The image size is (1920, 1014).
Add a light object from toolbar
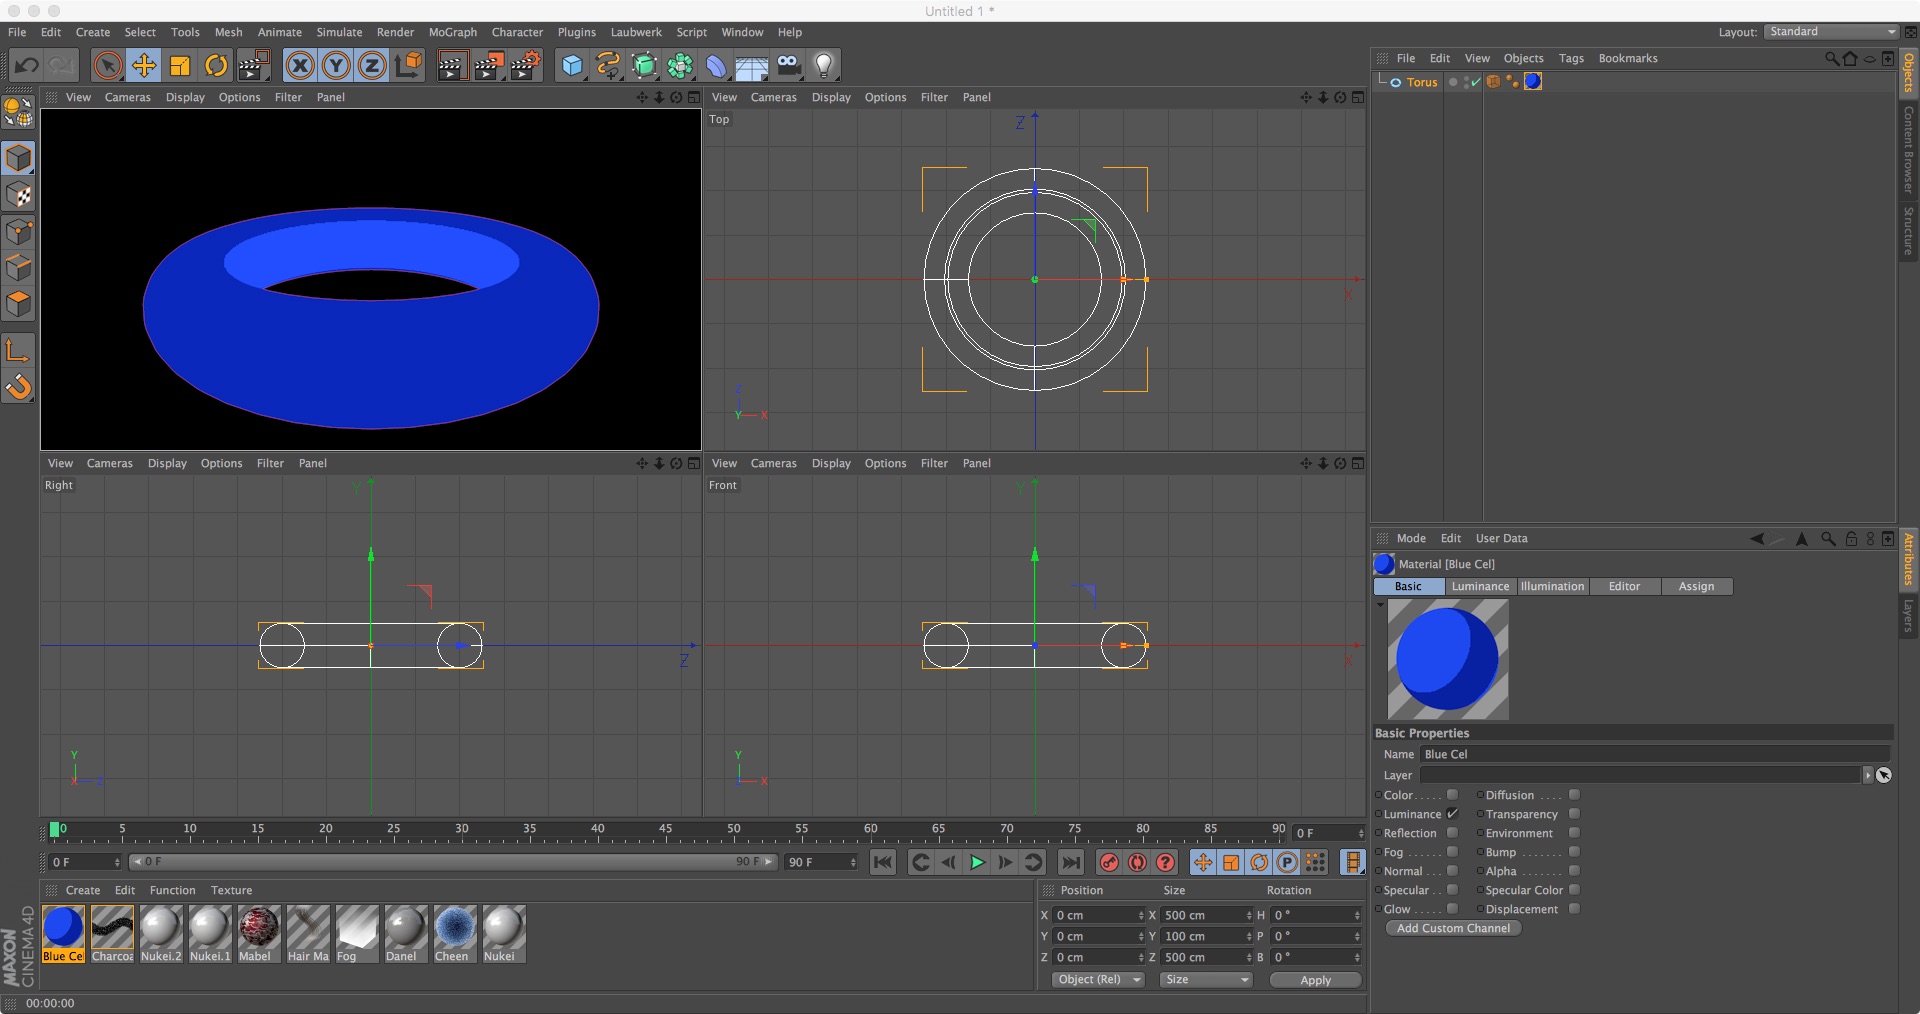pyautogui.click(x=823, y=66)
